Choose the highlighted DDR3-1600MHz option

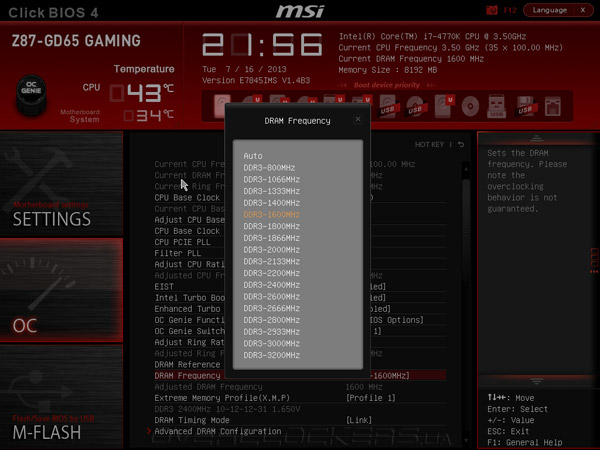pos(271,215)
